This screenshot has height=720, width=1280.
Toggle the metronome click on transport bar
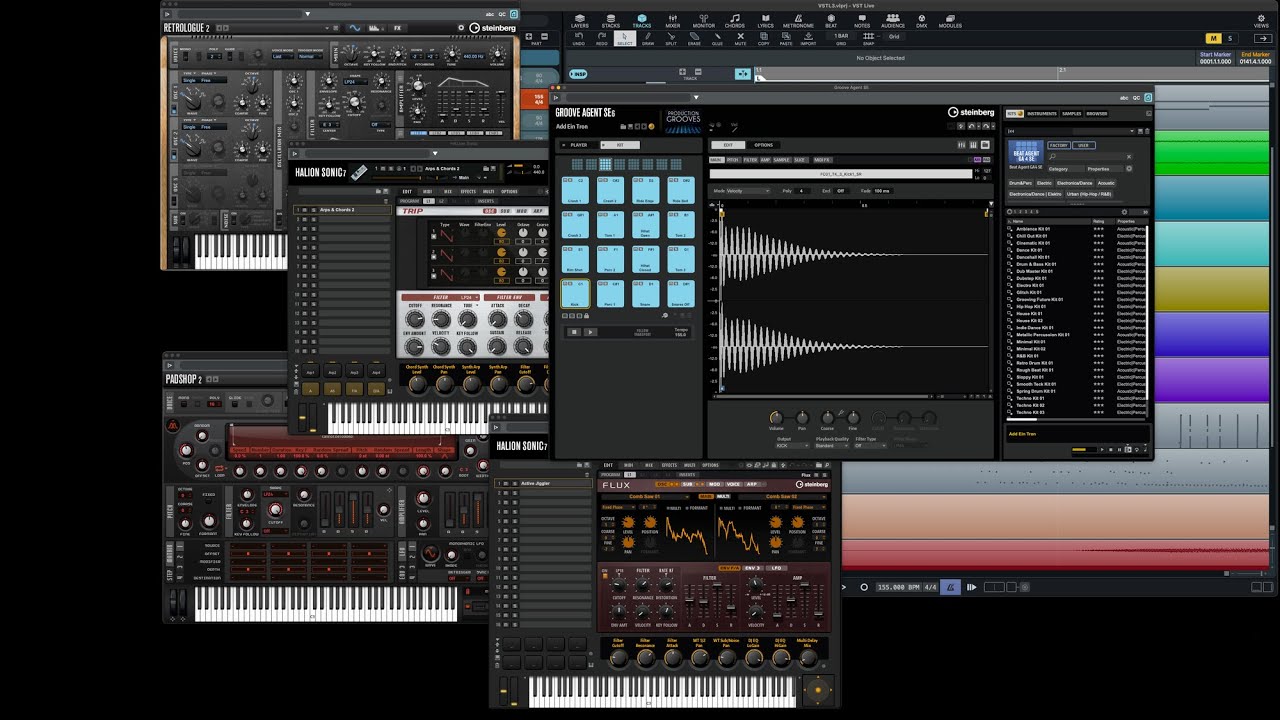pyautogui.click(x=950, y=587)
